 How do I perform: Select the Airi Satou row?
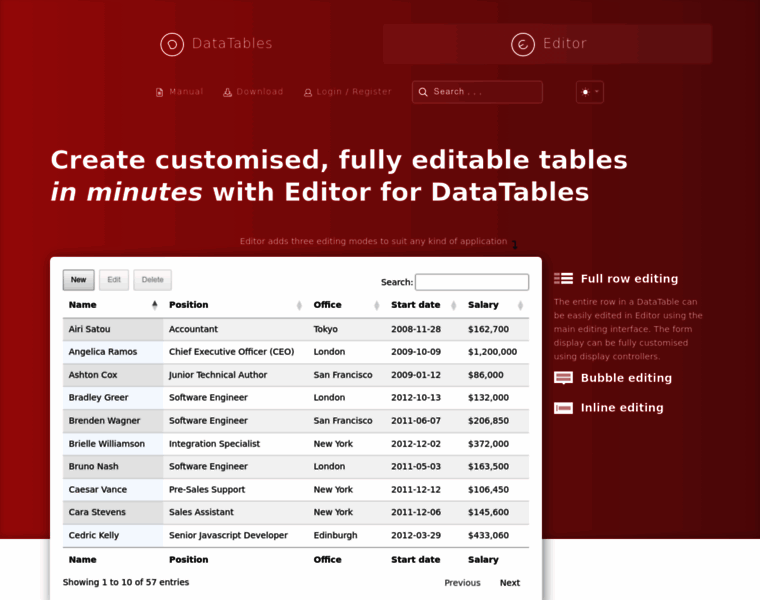(x=296, y=330)
